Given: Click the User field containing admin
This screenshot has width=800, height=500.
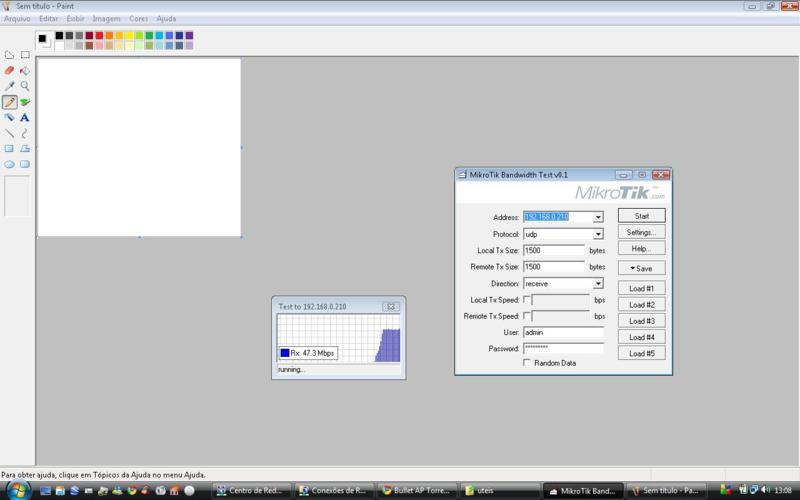Looking at the screenshot, I should 563,332.
